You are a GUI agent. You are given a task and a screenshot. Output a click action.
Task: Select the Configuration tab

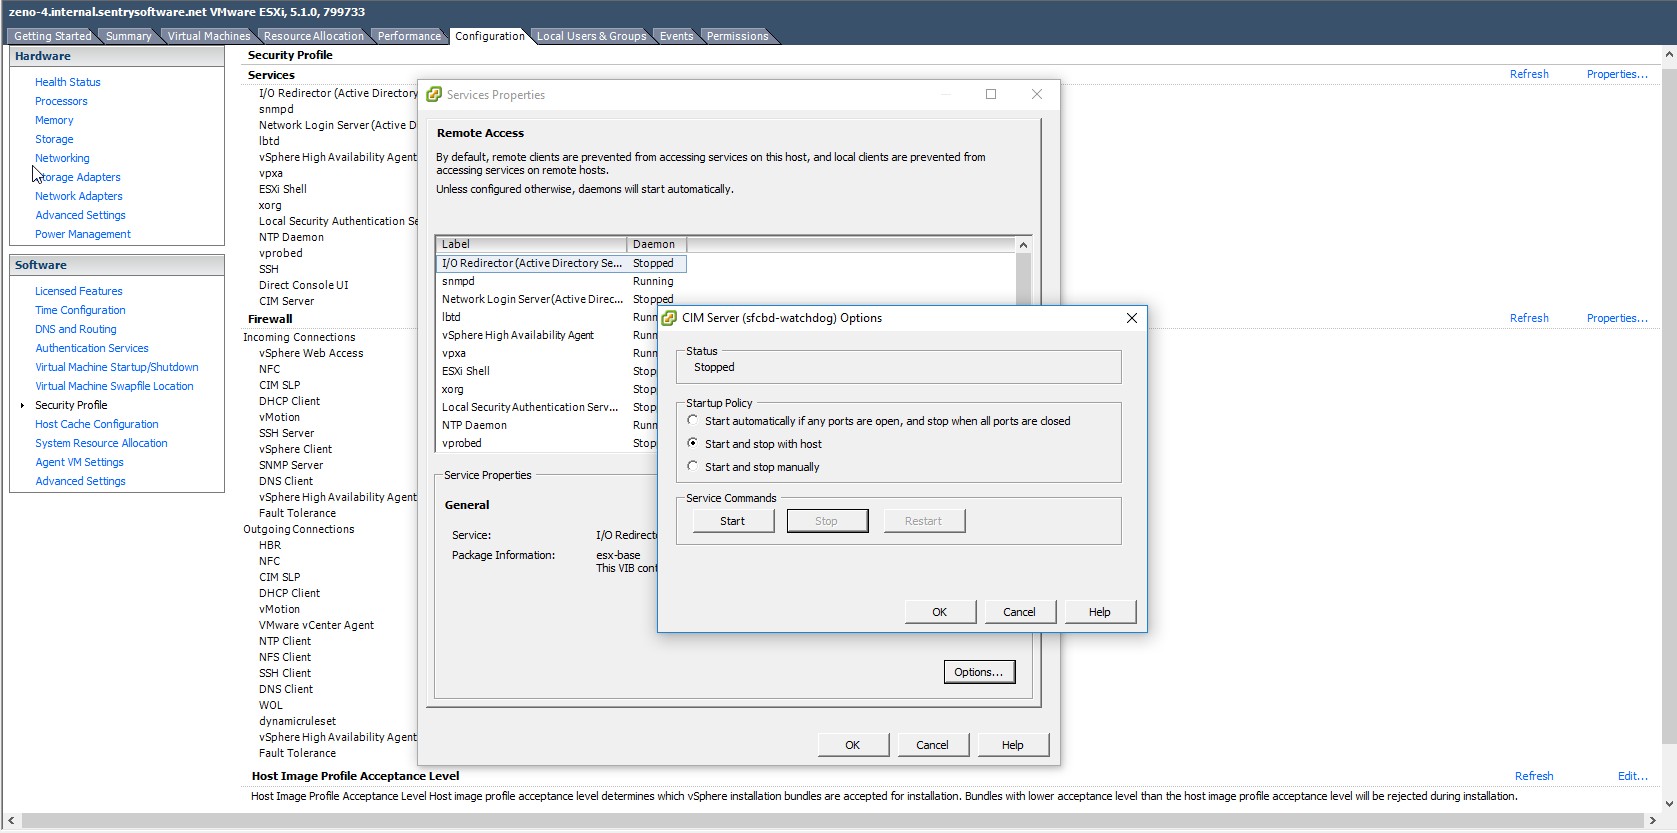click(x=489, y=36)
